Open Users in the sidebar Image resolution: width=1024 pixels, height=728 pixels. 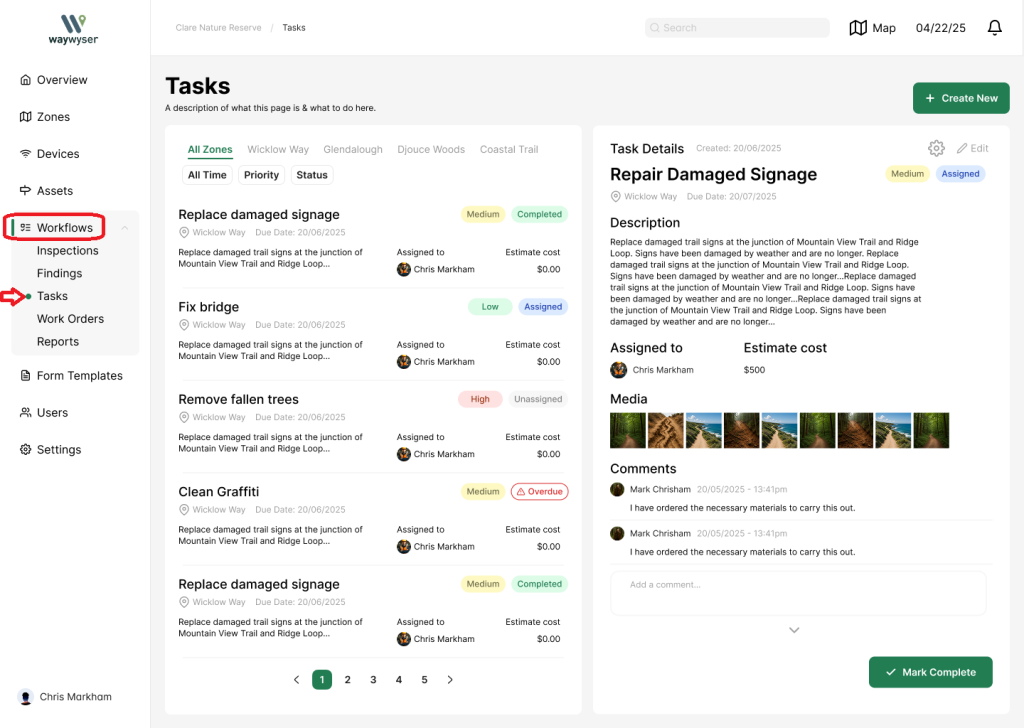click(52, 413)
